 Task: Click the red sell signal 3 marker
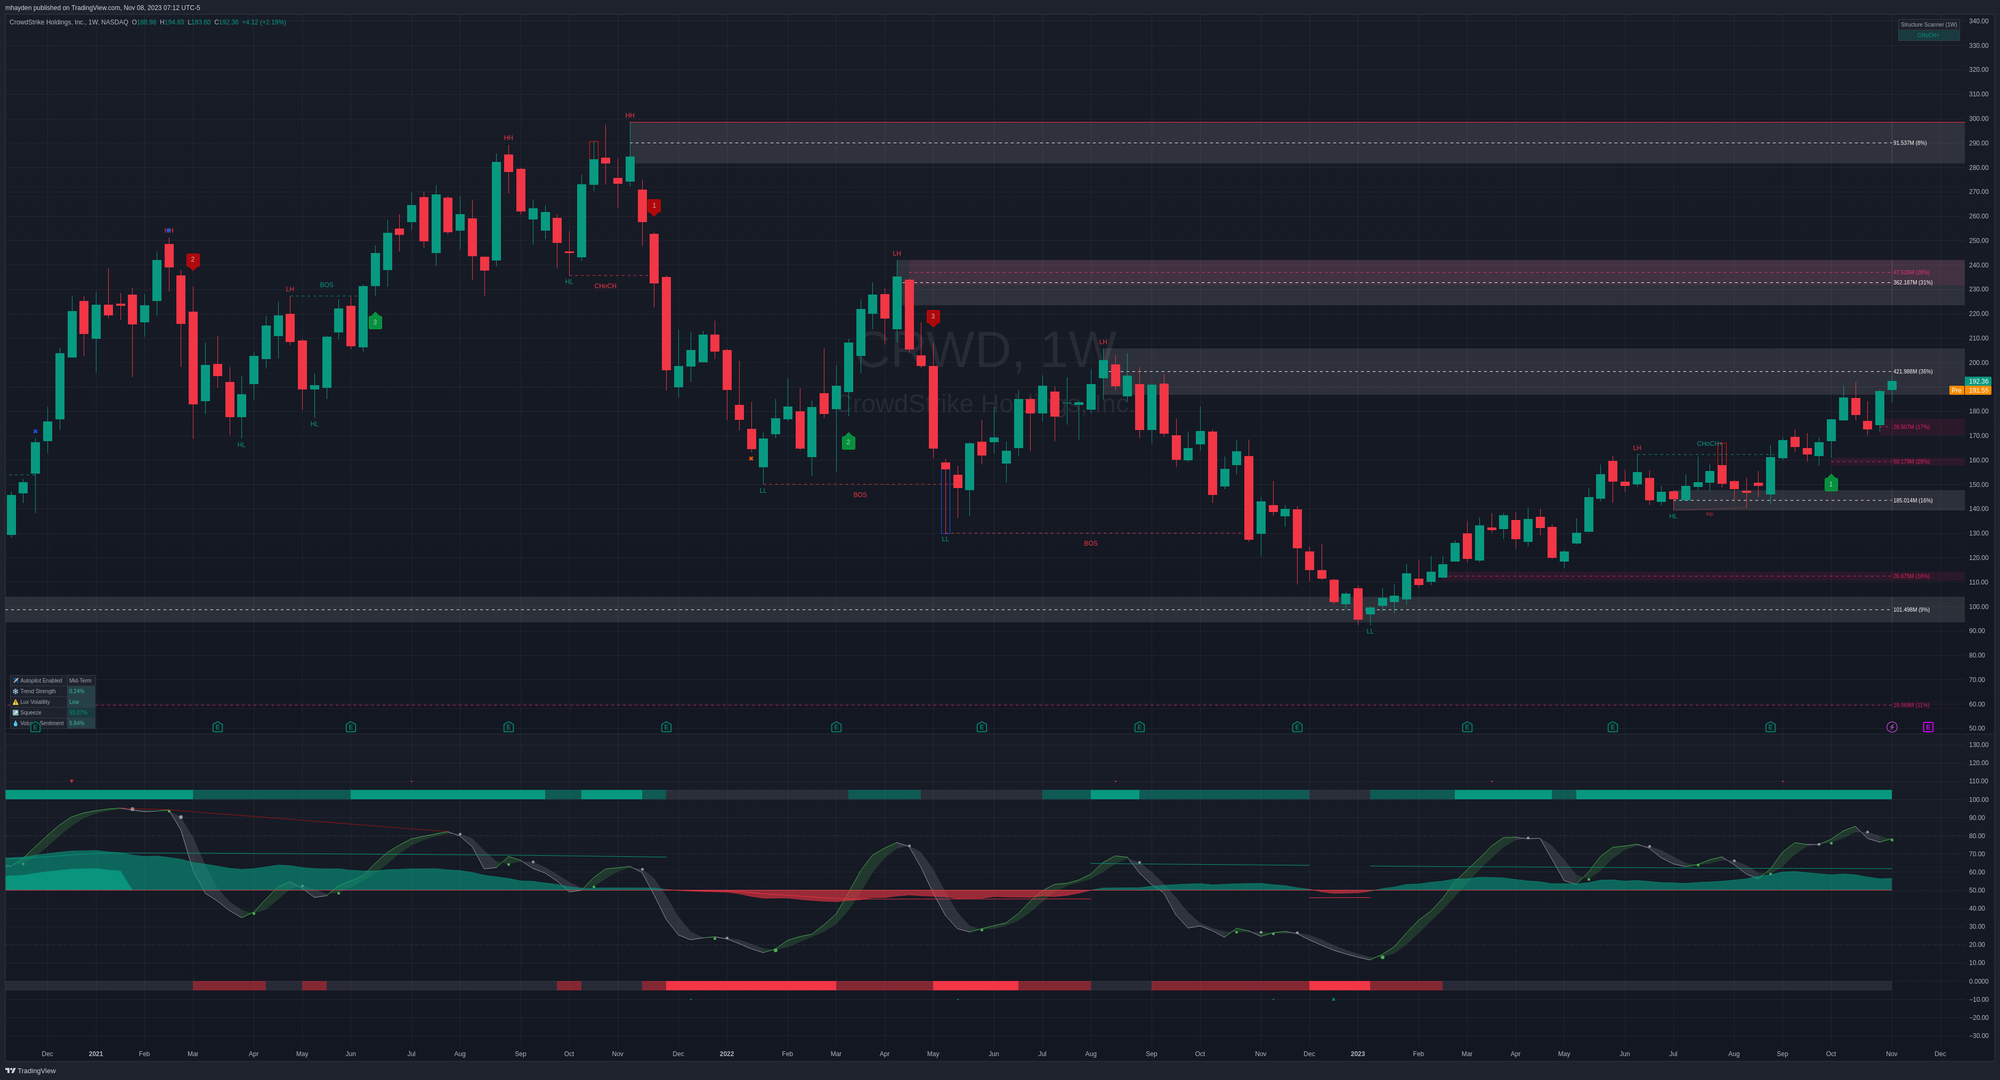point(933,317)
